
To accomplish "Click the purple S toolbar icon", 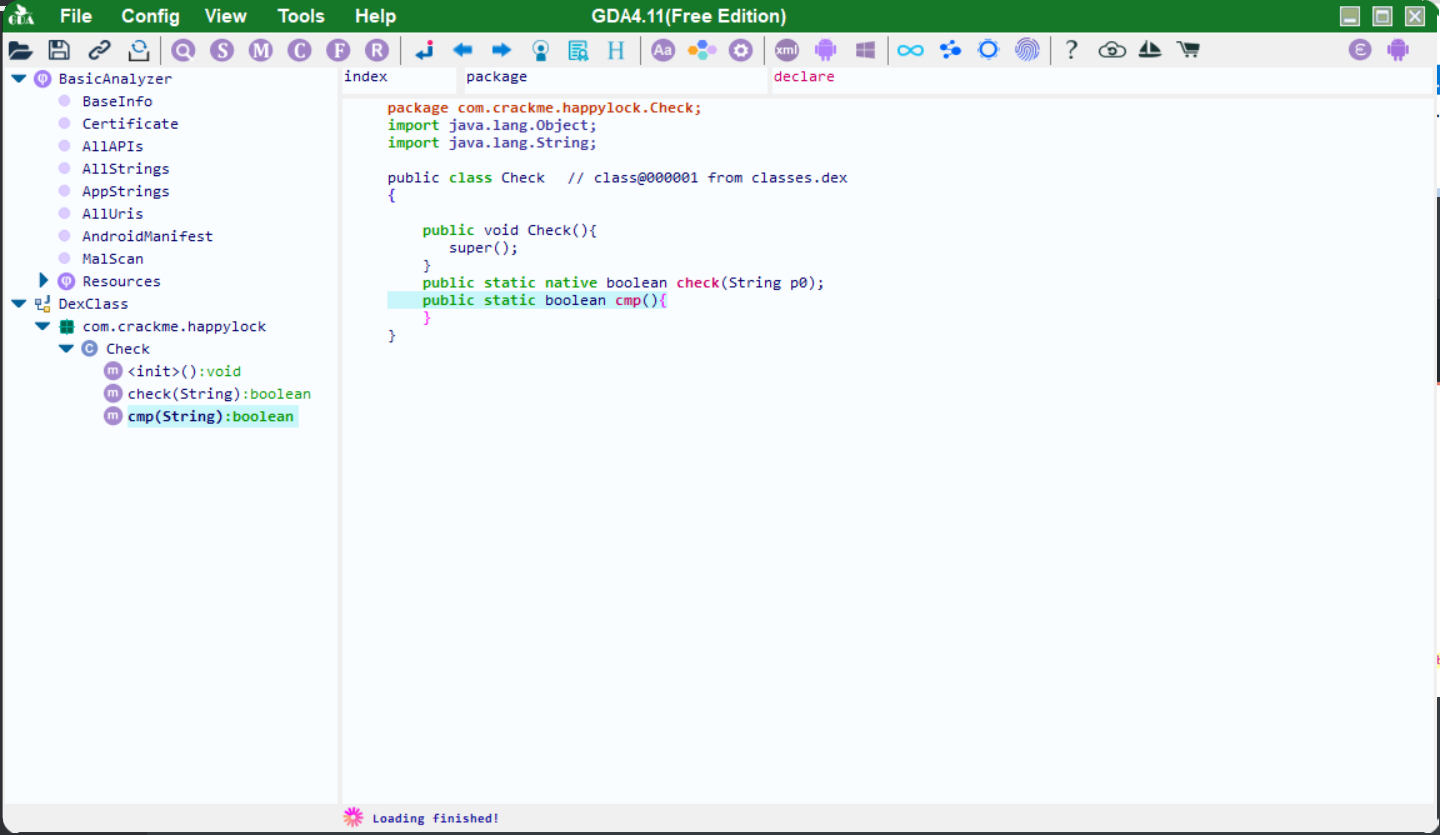I will (222, 50).
